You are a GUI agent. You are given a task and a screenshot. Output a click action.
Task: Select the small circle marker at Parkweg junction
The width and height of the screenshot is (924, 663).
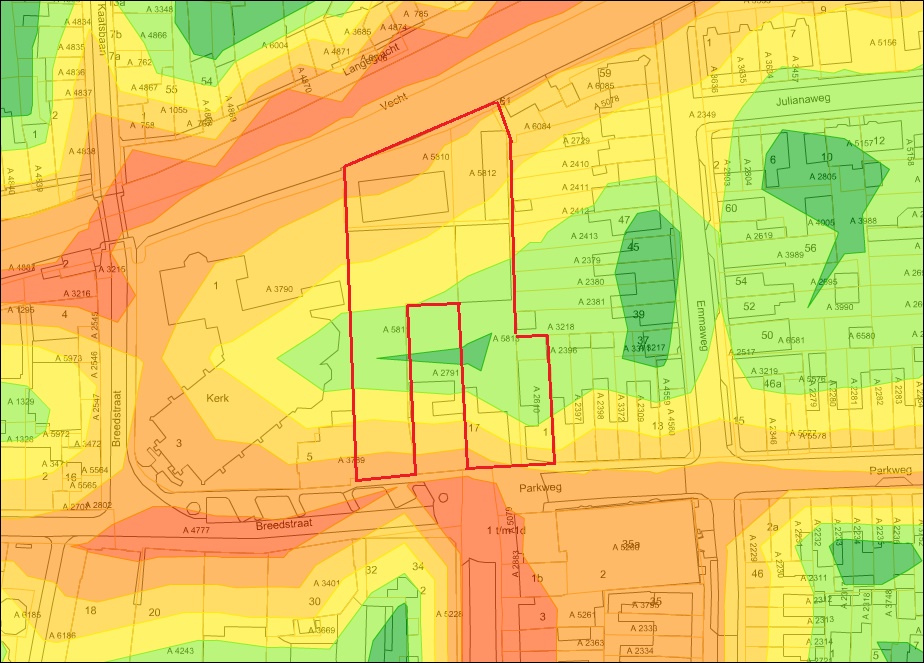443,497
